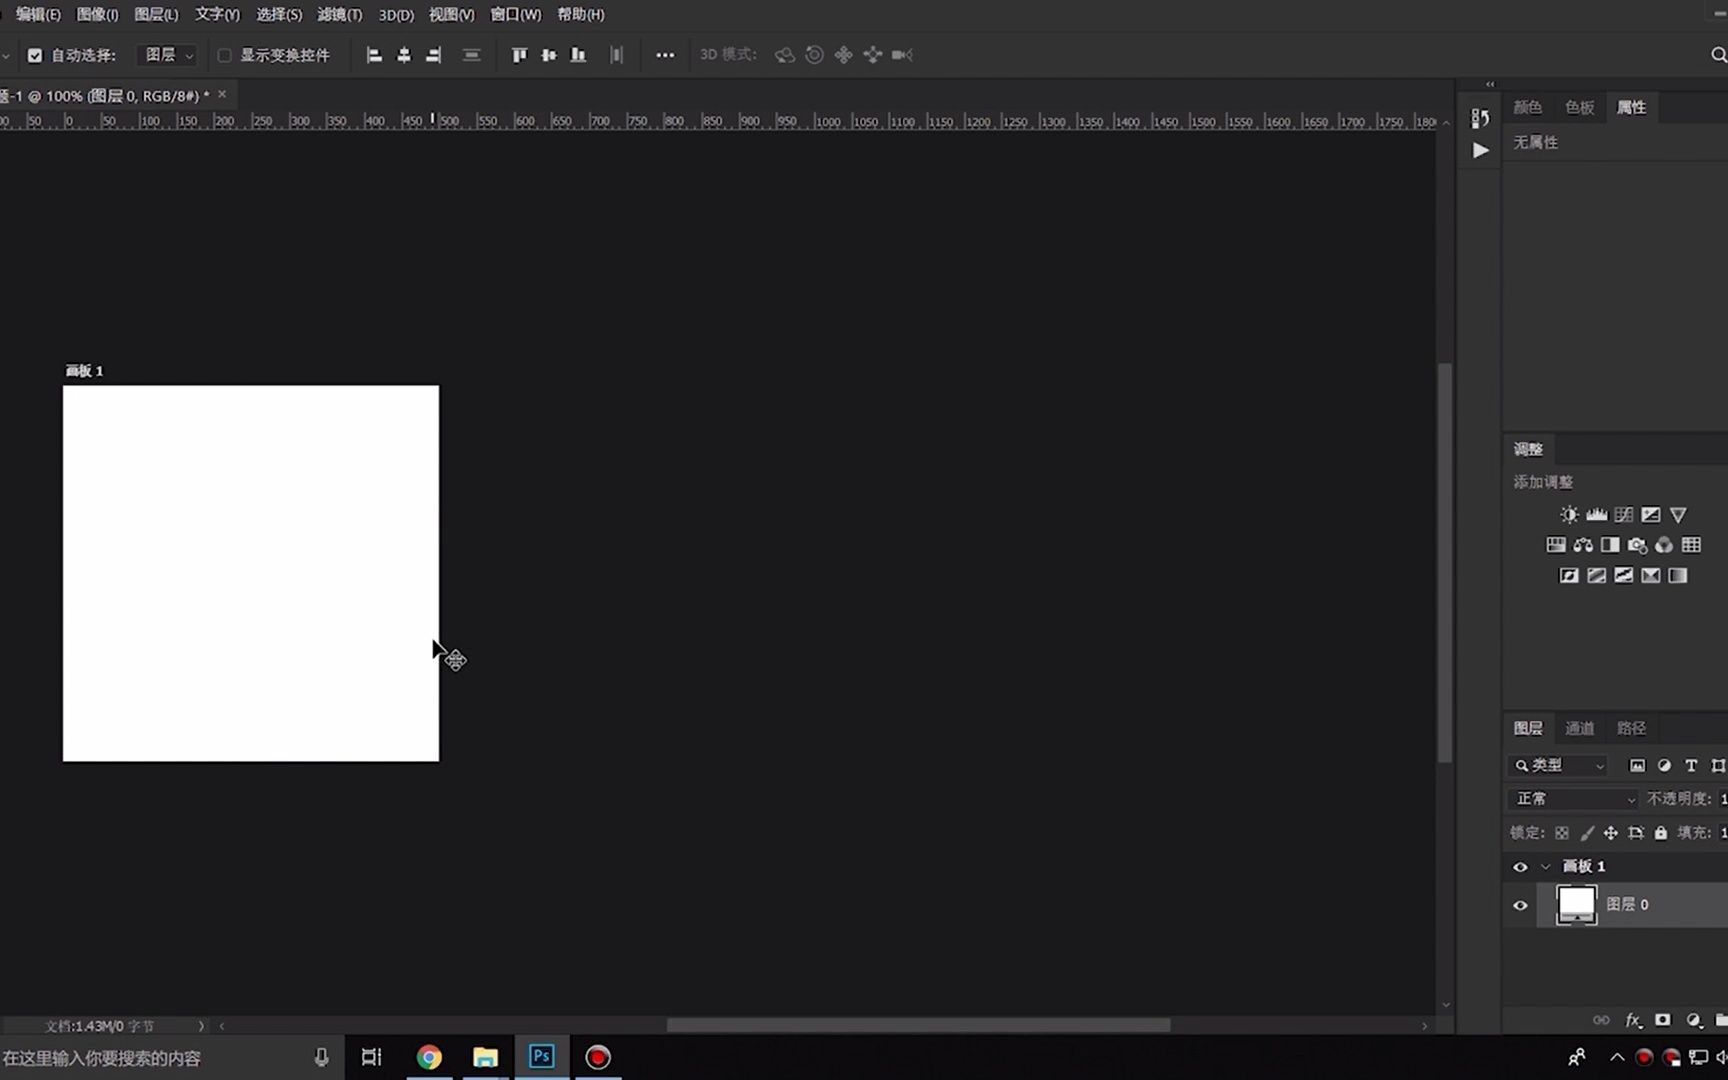This screenshot has height=1080, width=1728.
Task: Add a Black & White adjustment
Action: 1610,545
